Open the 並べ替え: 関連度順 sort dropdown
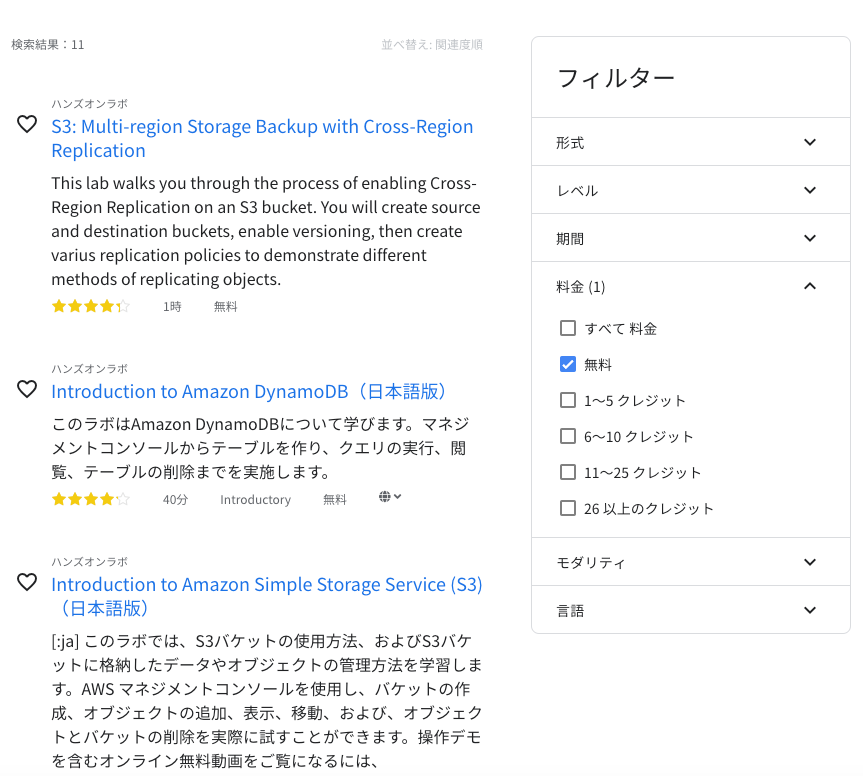 (432, 45)
